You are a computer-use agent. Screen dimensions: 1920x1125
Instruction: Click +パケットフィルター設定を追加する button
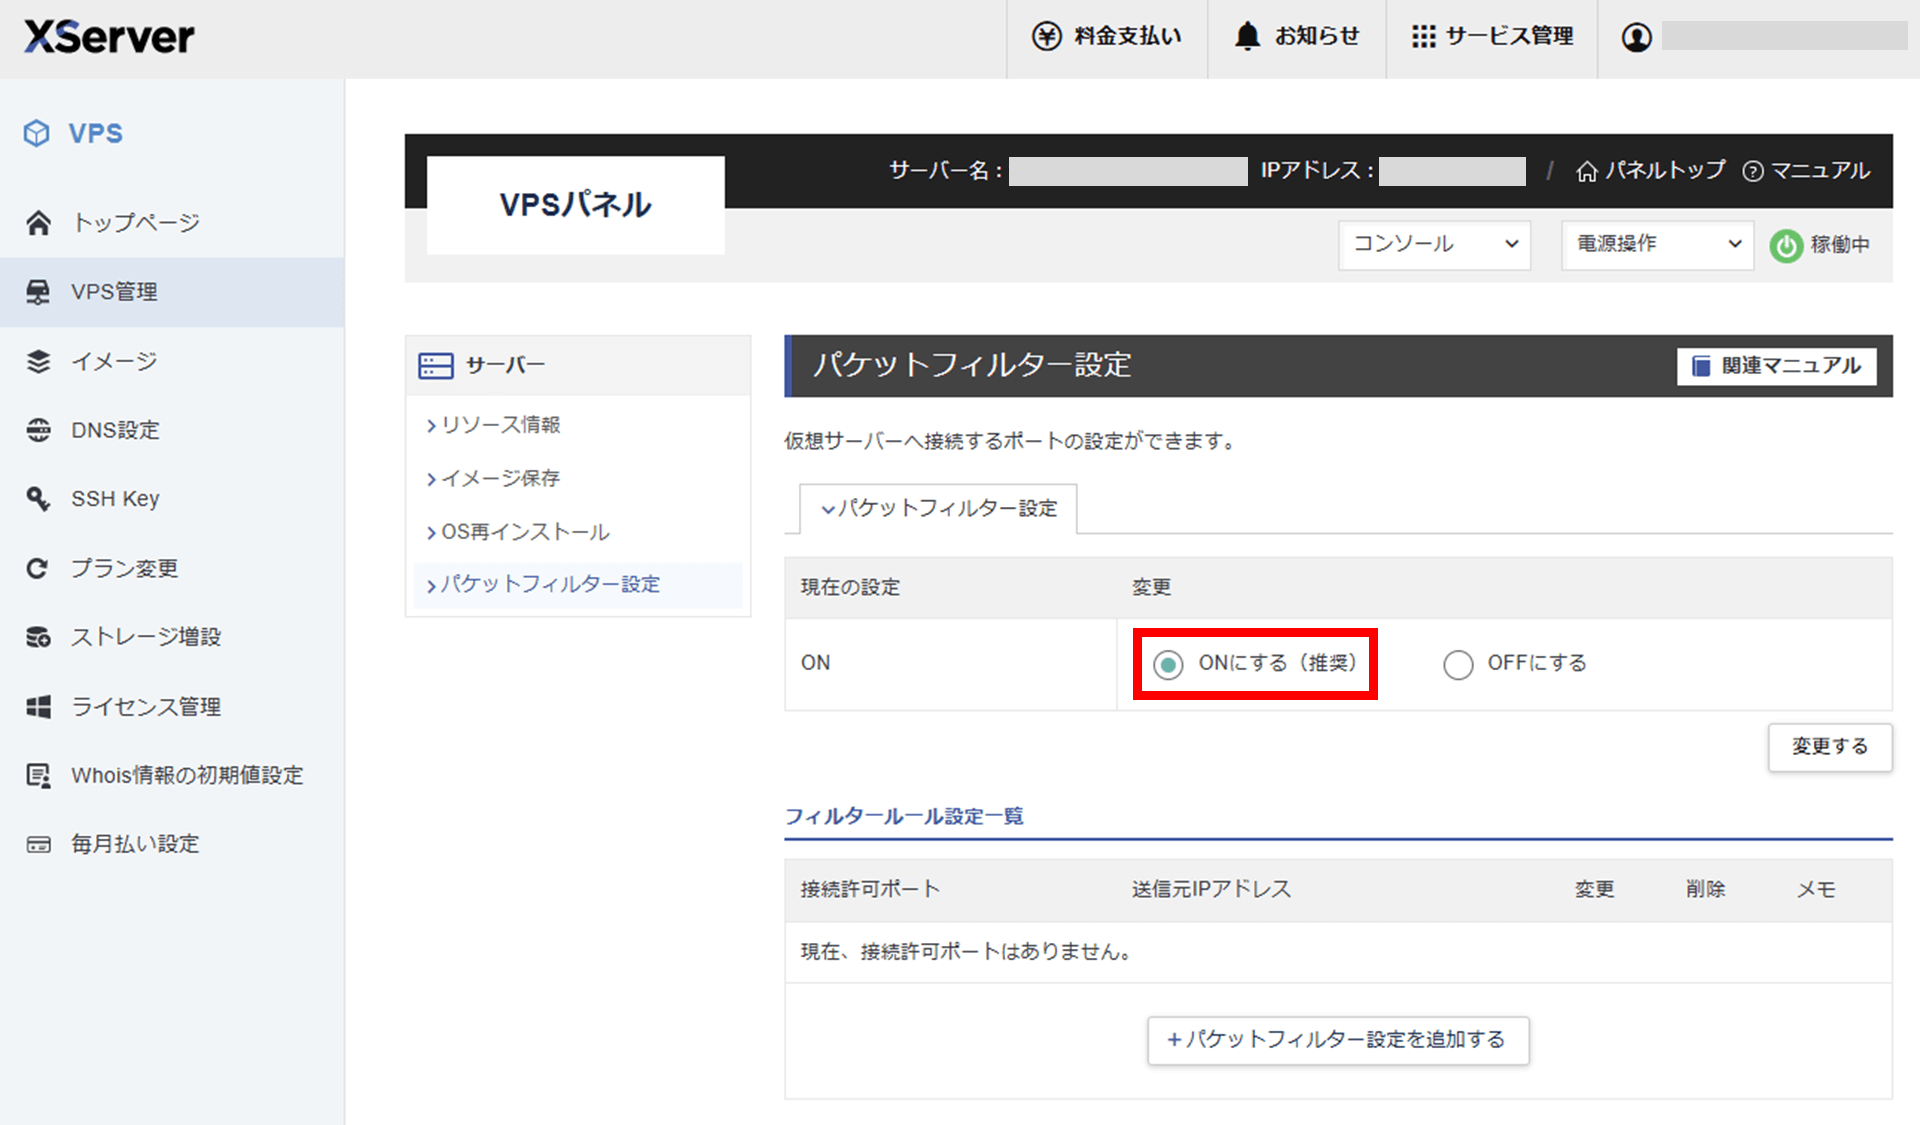pos(1337,1040)
